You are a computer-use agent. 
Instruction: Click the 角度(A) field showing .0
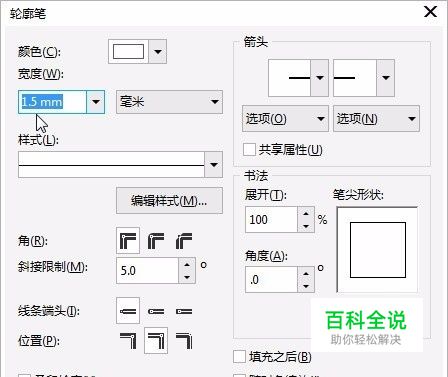tap(271, 280)
